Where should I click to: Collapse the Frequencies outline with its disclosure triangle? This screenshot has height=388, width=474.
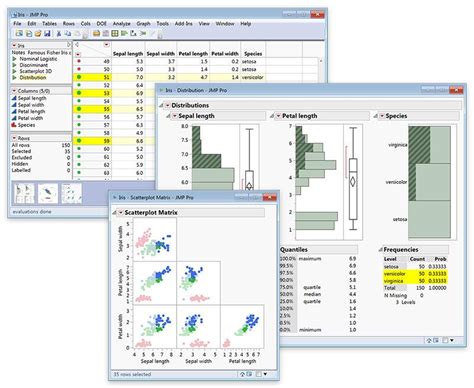click(380, 250)
